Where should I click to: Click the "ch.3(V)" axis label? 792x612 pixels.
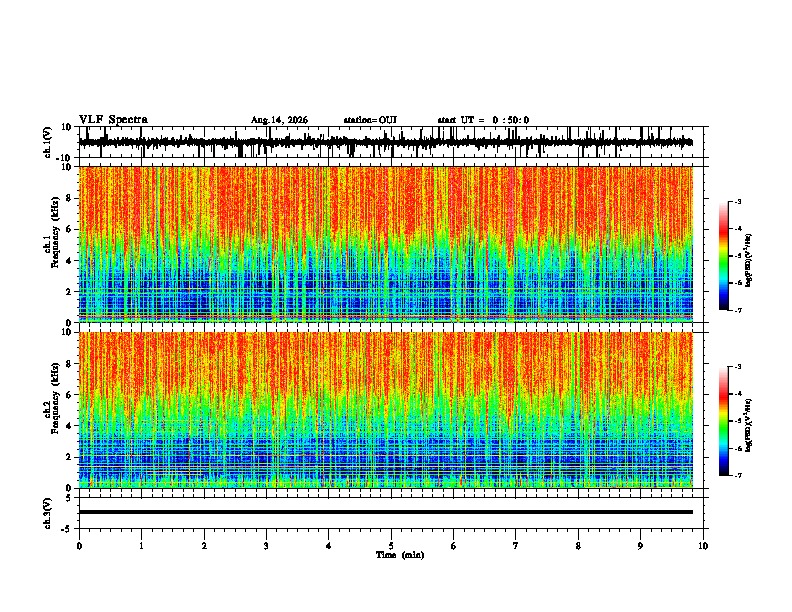pos(48,514)
